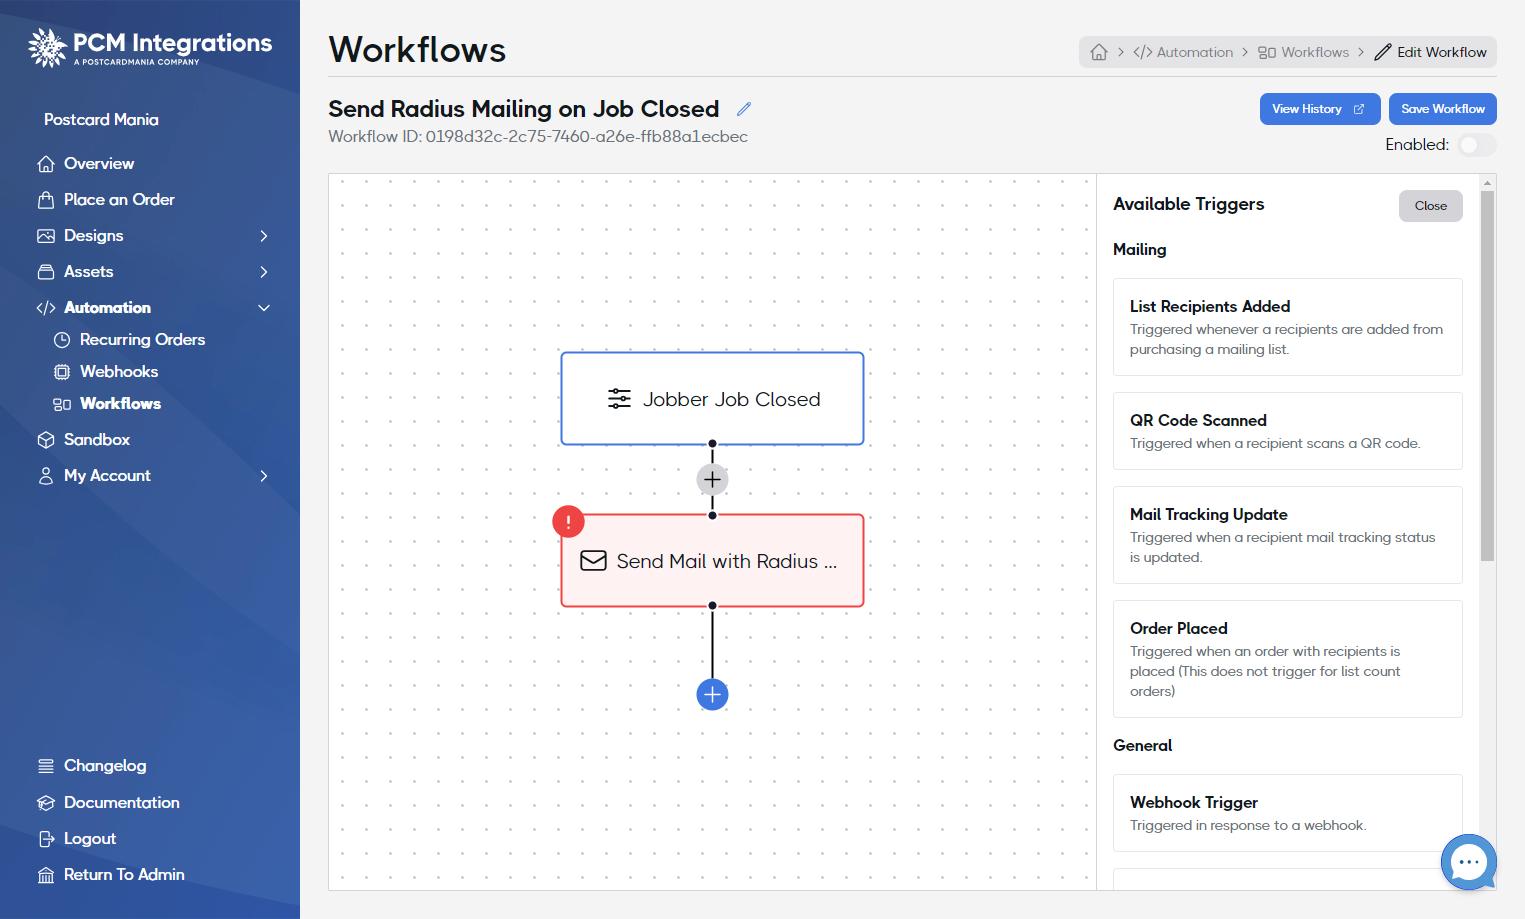Click the red error badge on Send Mail node
This screenshot has height=919, width=1525.
[x=568, y=521]
